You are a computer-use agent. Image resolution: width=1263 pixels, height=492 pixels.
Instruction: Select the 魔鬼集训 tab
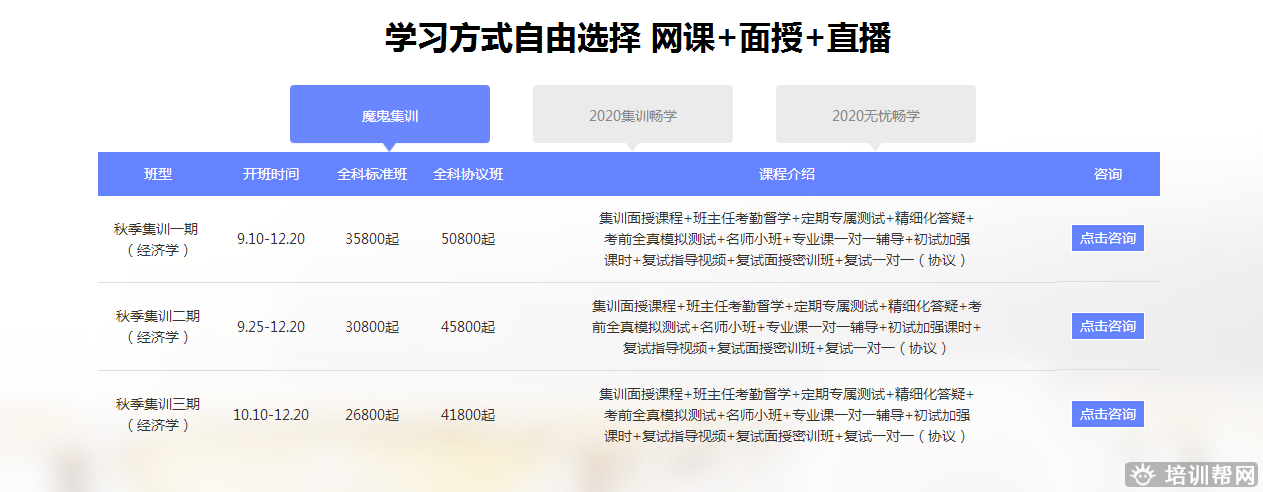point(390,115)
